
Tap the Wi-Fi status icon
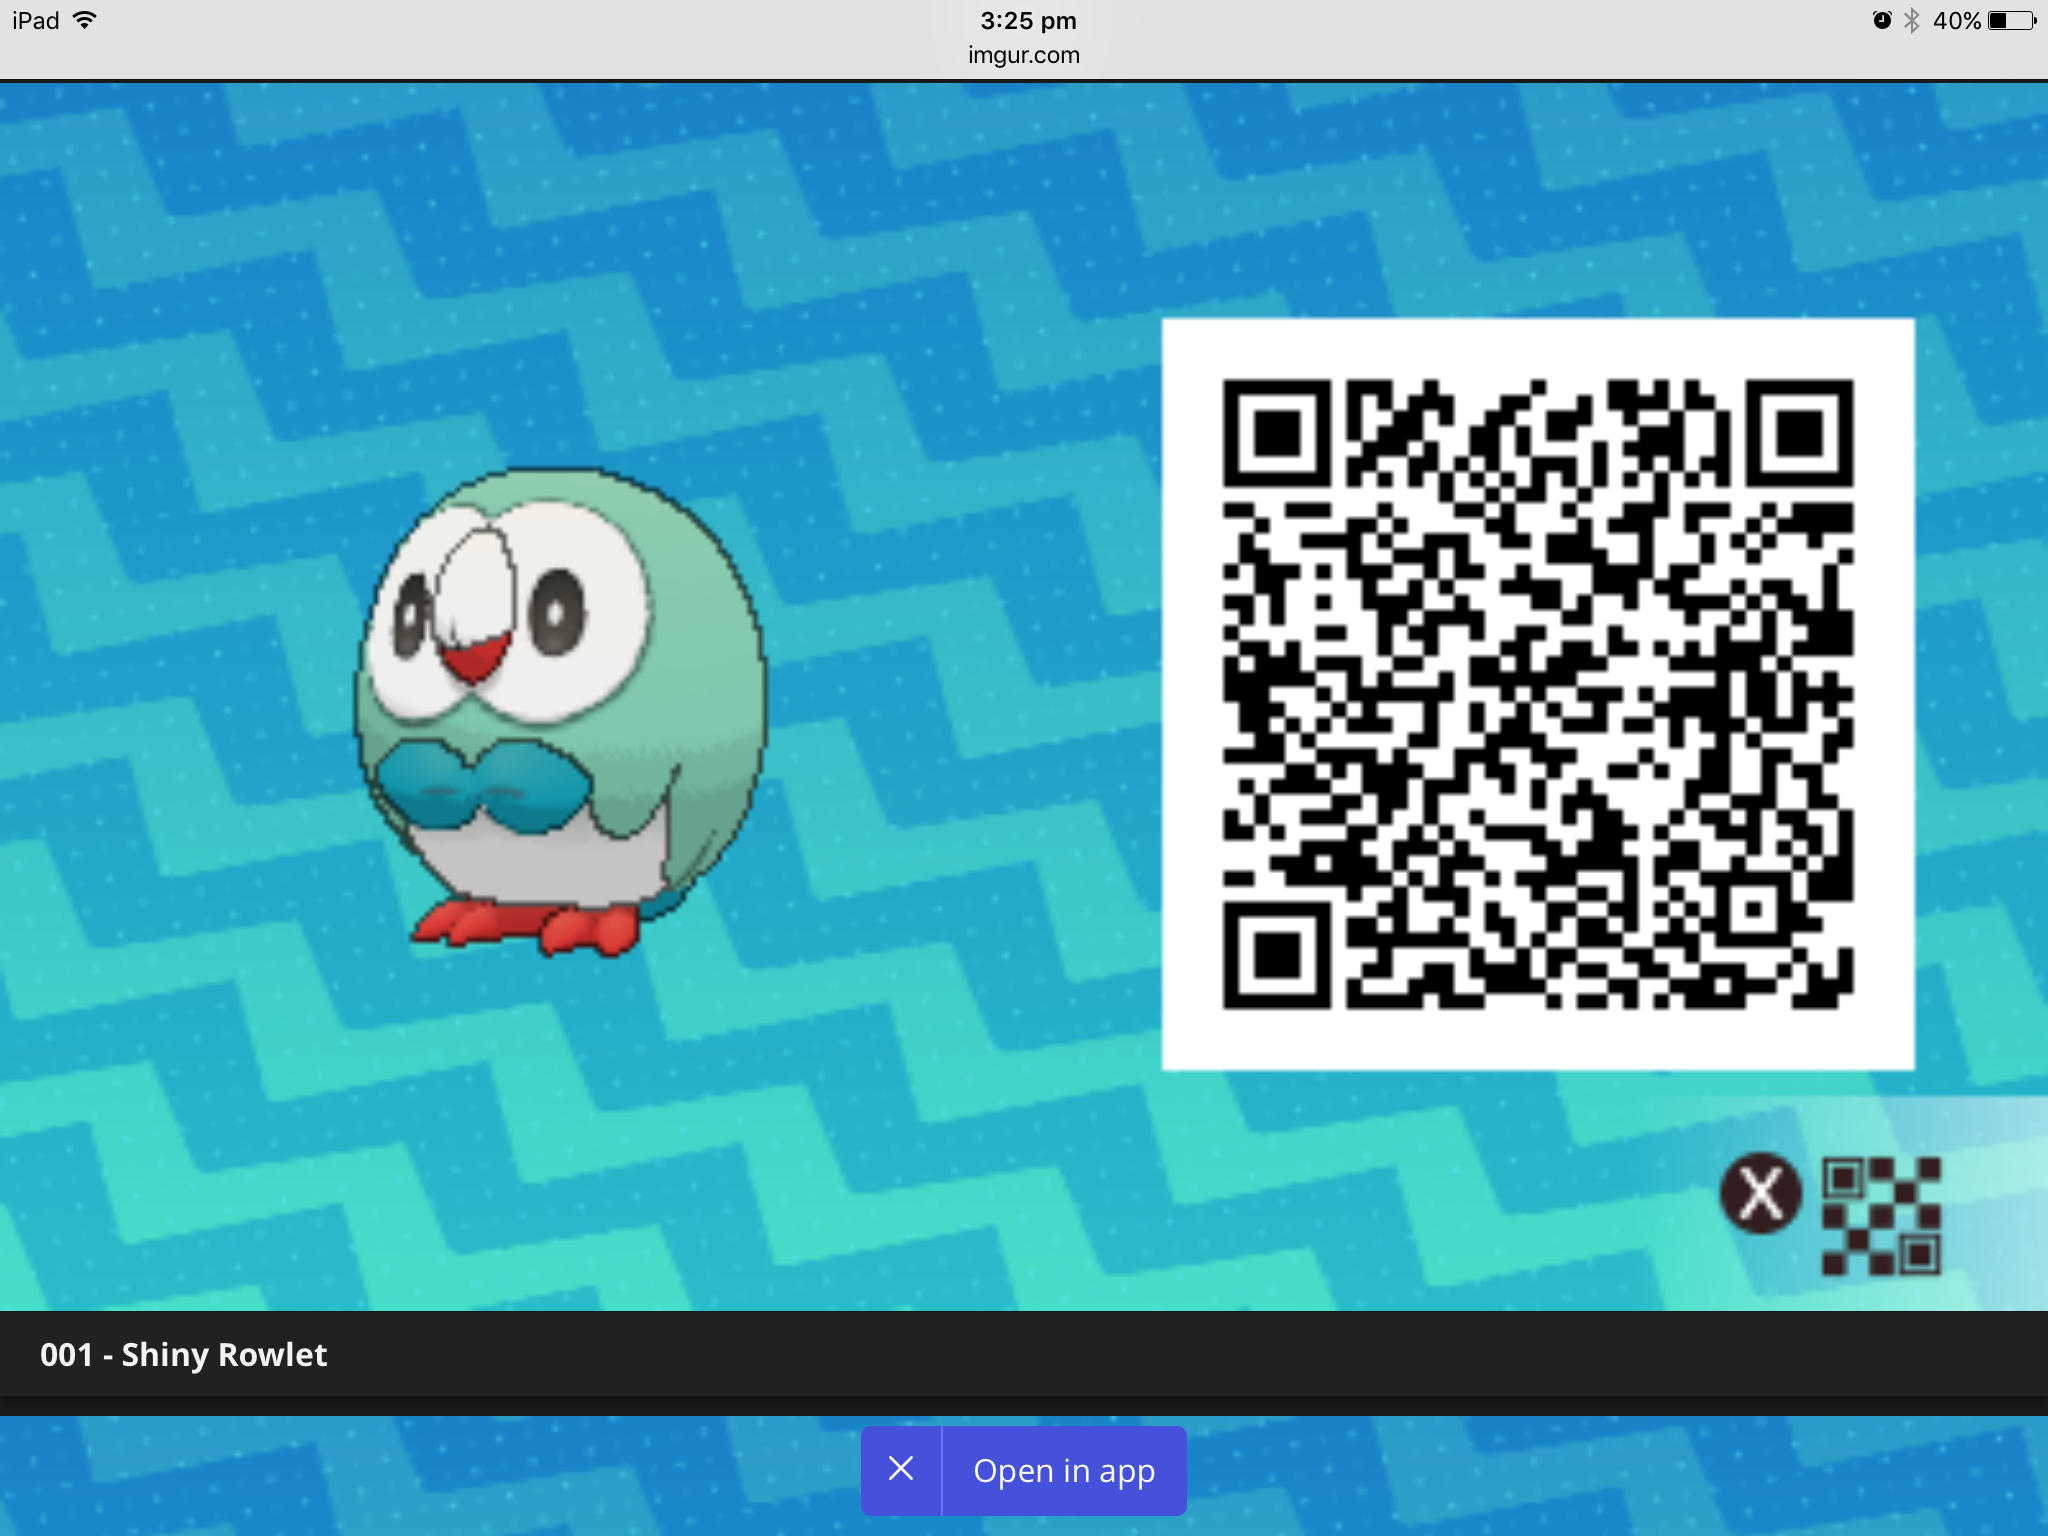coord(85,20)
